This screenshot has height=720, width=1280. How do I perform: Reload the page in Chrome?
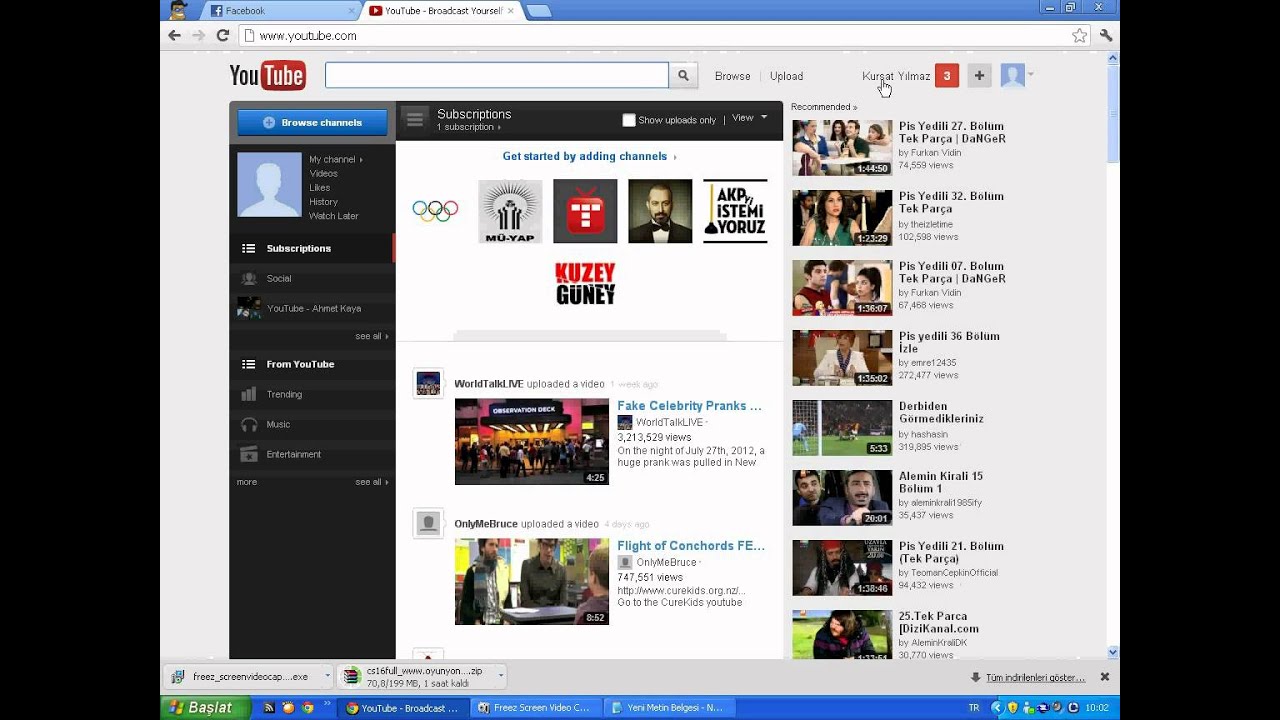pos(222,35)
